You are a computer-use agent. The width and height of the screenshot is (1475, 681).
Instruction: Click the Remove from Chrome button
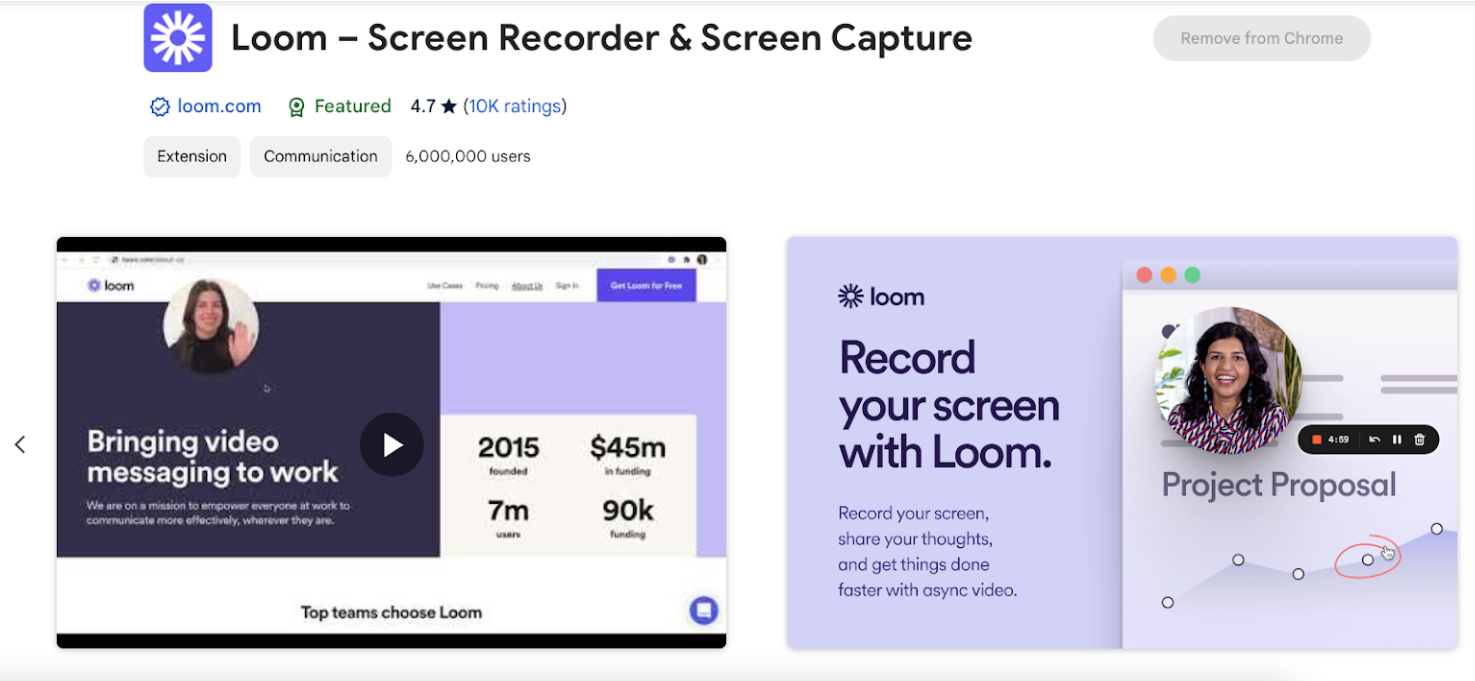click(x=1261, y=38)
